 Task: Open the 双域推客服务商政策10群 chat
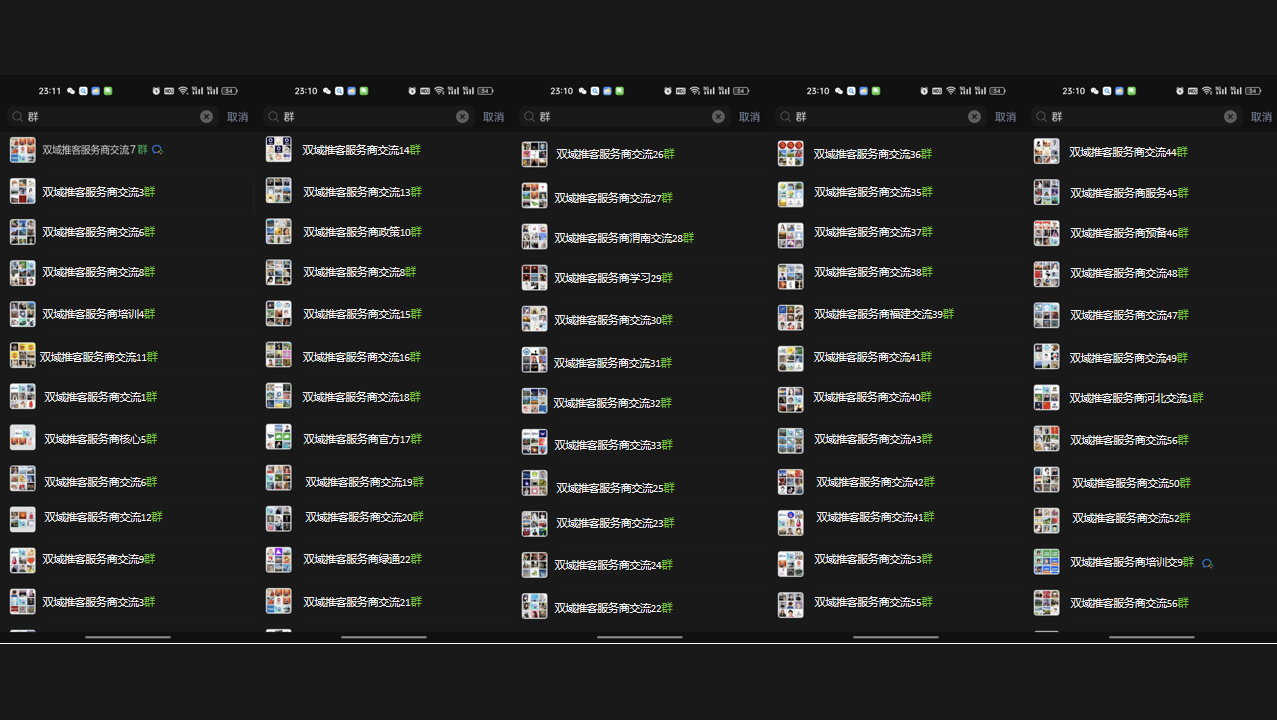tap(362, 232)
